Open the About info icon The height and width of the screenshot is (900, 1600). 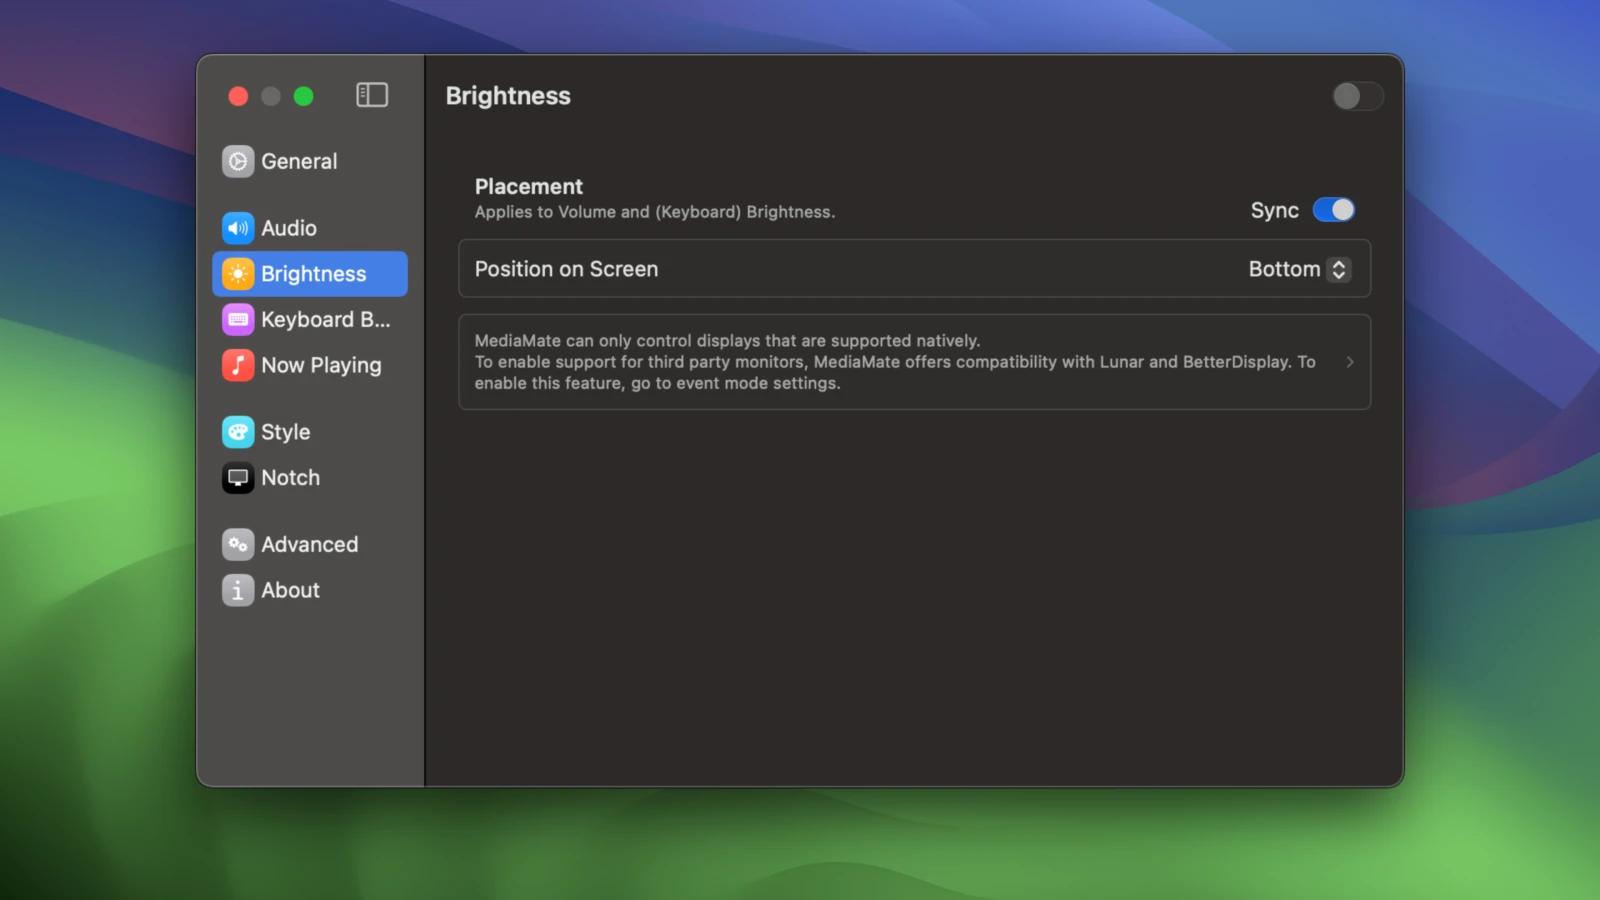pos(238,591)
